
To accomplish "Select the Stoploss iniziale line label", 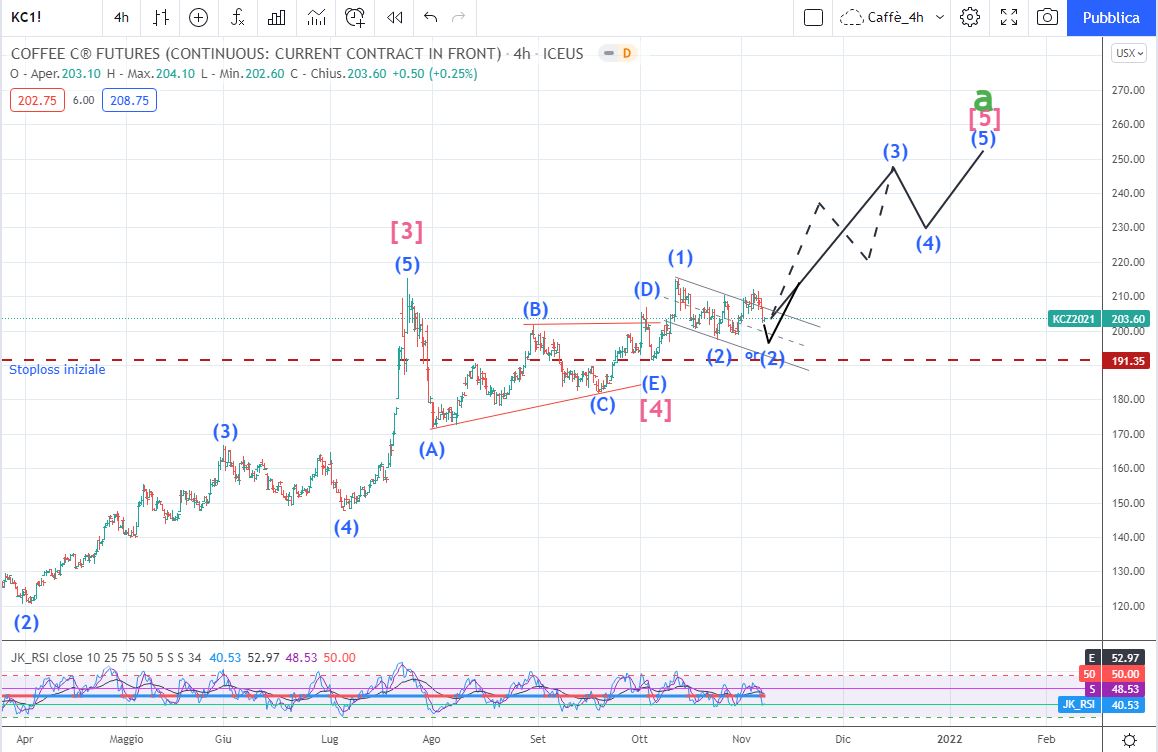I will [57, 369].
